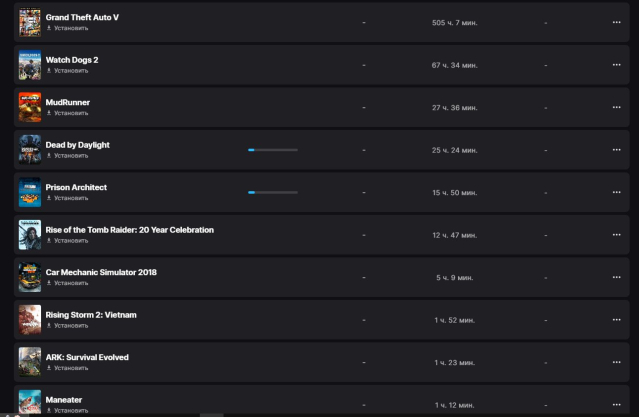This screenshot has height=417, width=639.
Task: Click the Dead by Daylight achievement progress bar
Action: [x=272, y=150]
